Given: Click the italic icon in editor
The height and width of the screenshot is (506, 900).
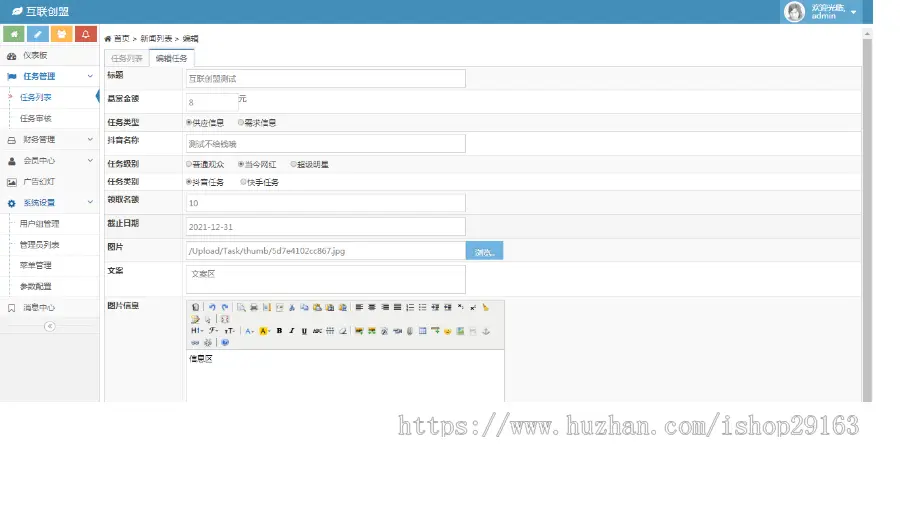Looking at the screenshot, I should tap(292, 331).
